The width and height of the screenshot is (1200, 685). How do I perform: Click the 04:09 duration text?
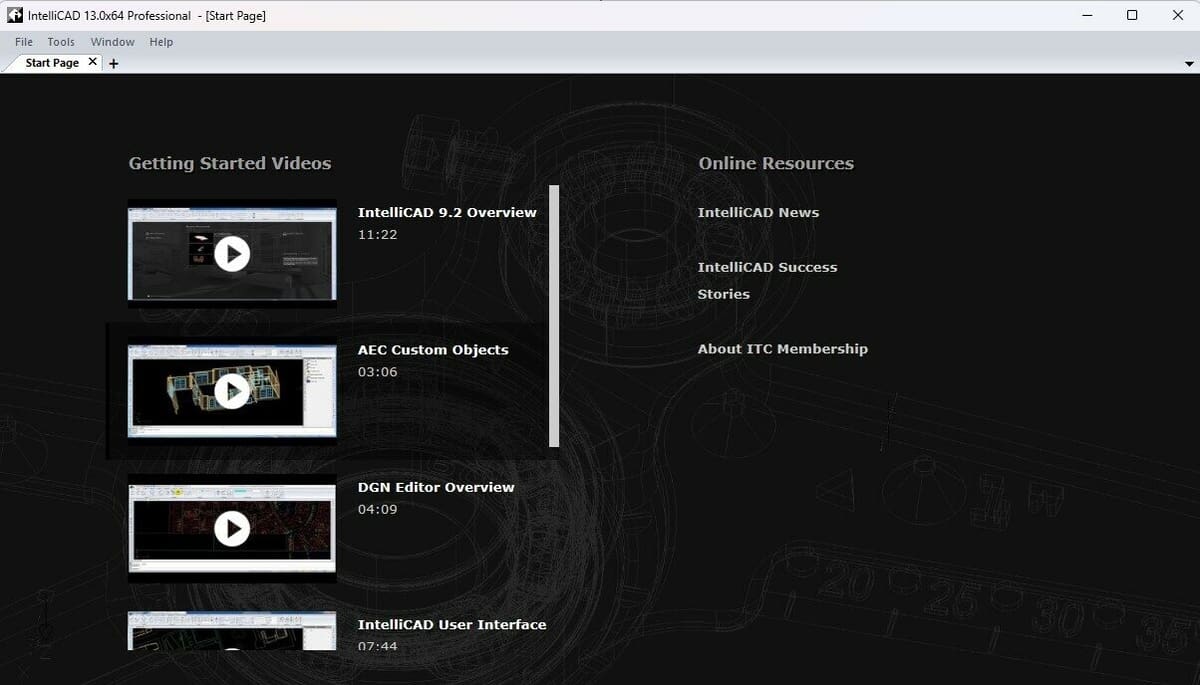[x=378, y=509]
